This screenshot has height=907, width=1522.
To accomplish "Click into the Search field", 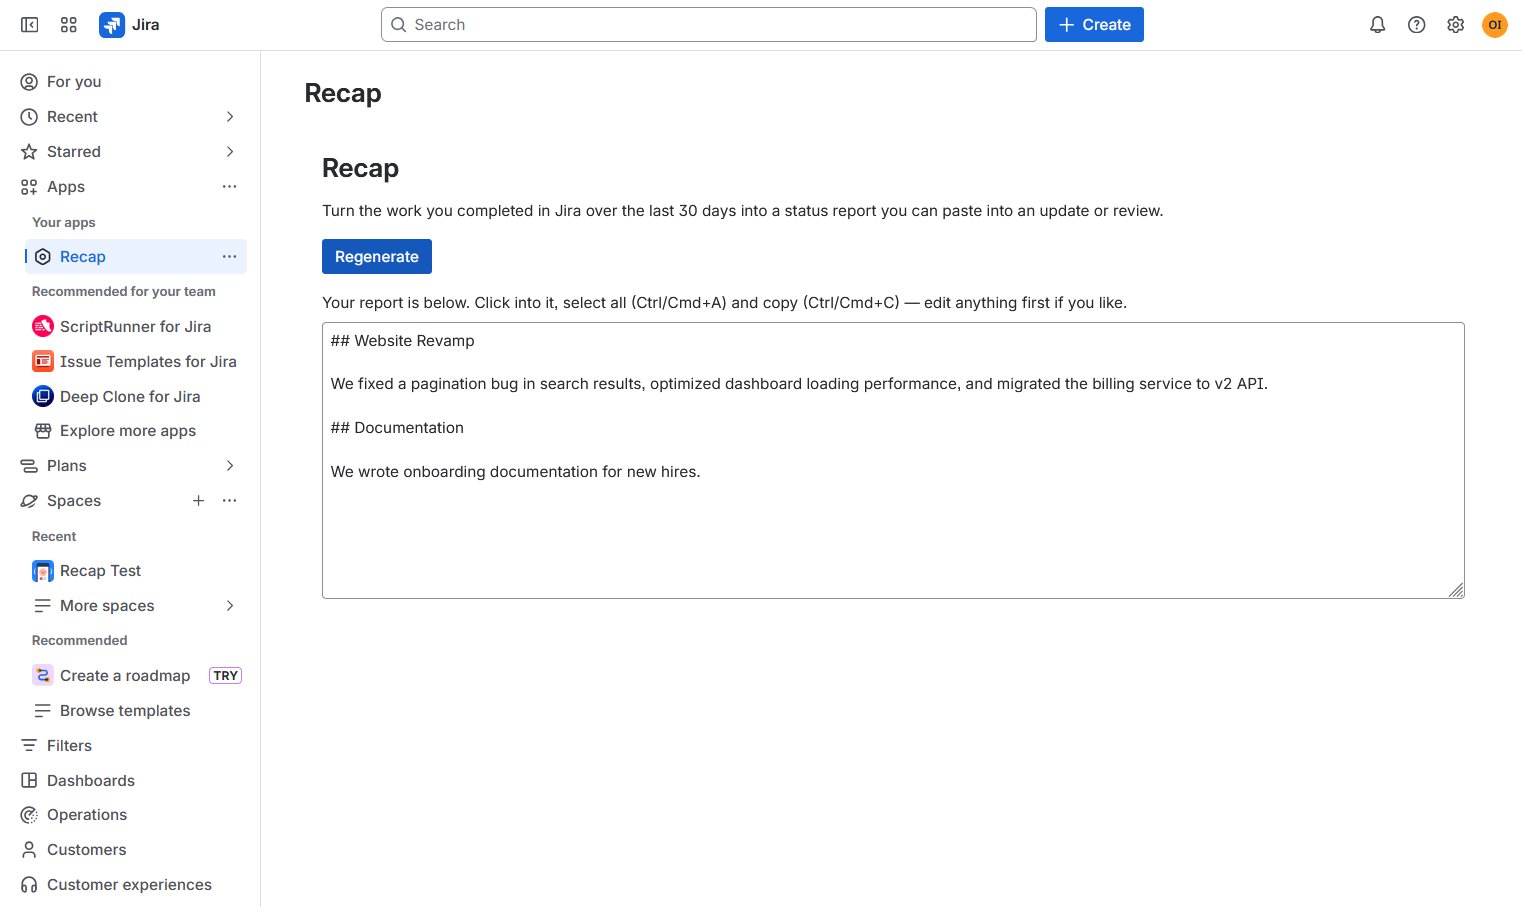I will click(x=708, y=25).
